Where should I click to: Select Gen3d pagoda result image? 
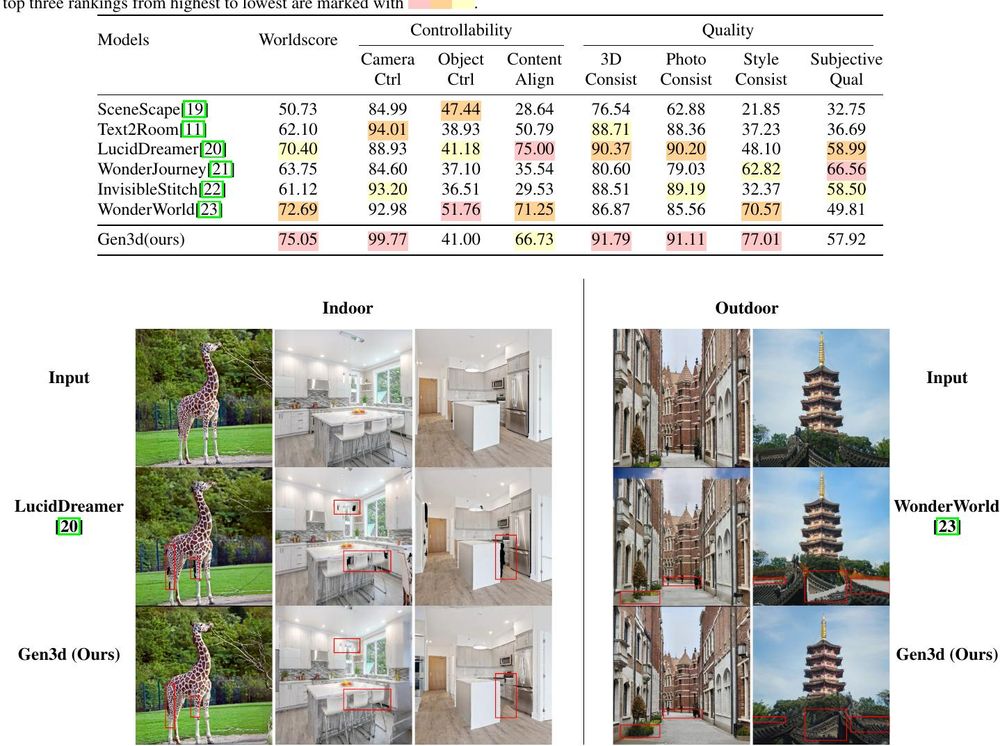click(821, 675)
